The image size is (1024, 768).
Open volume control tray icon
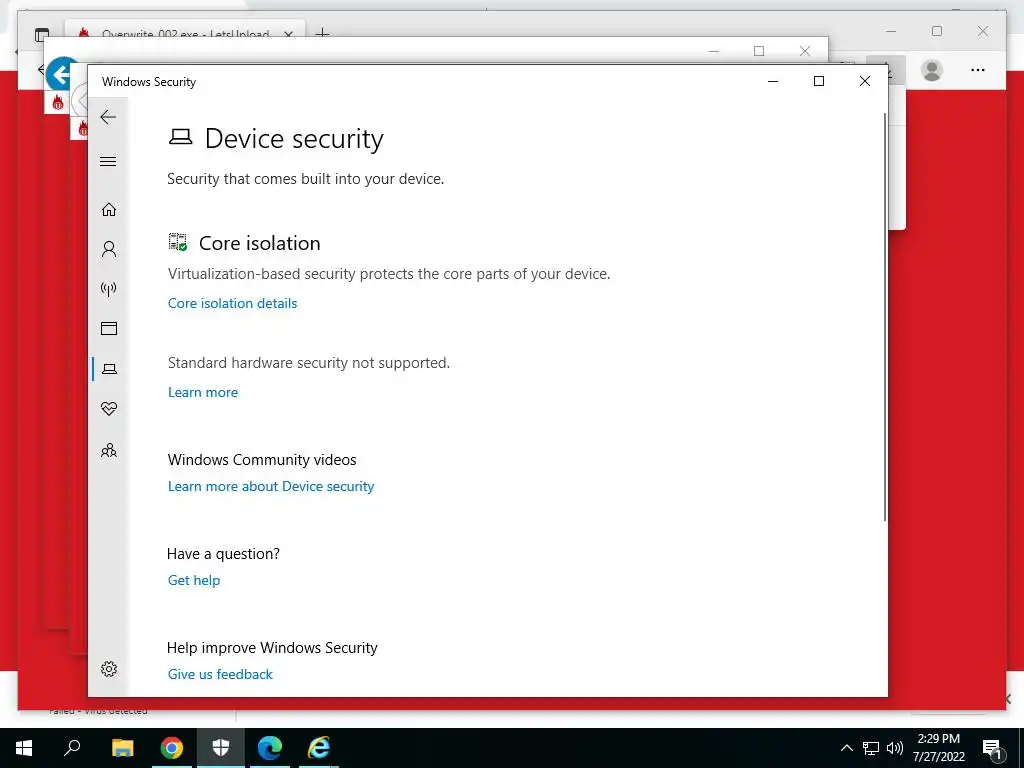pyautogui.click(x=895, y=748)
